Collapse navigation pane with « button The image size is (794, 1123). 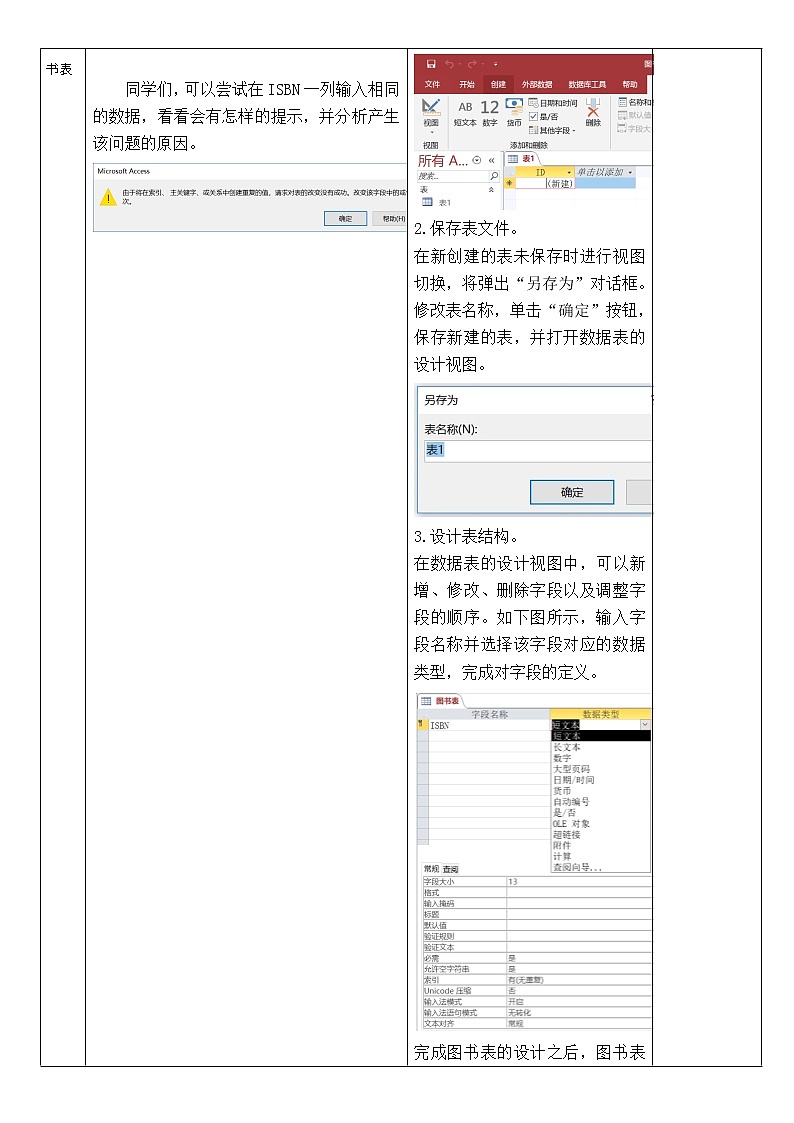491,160
